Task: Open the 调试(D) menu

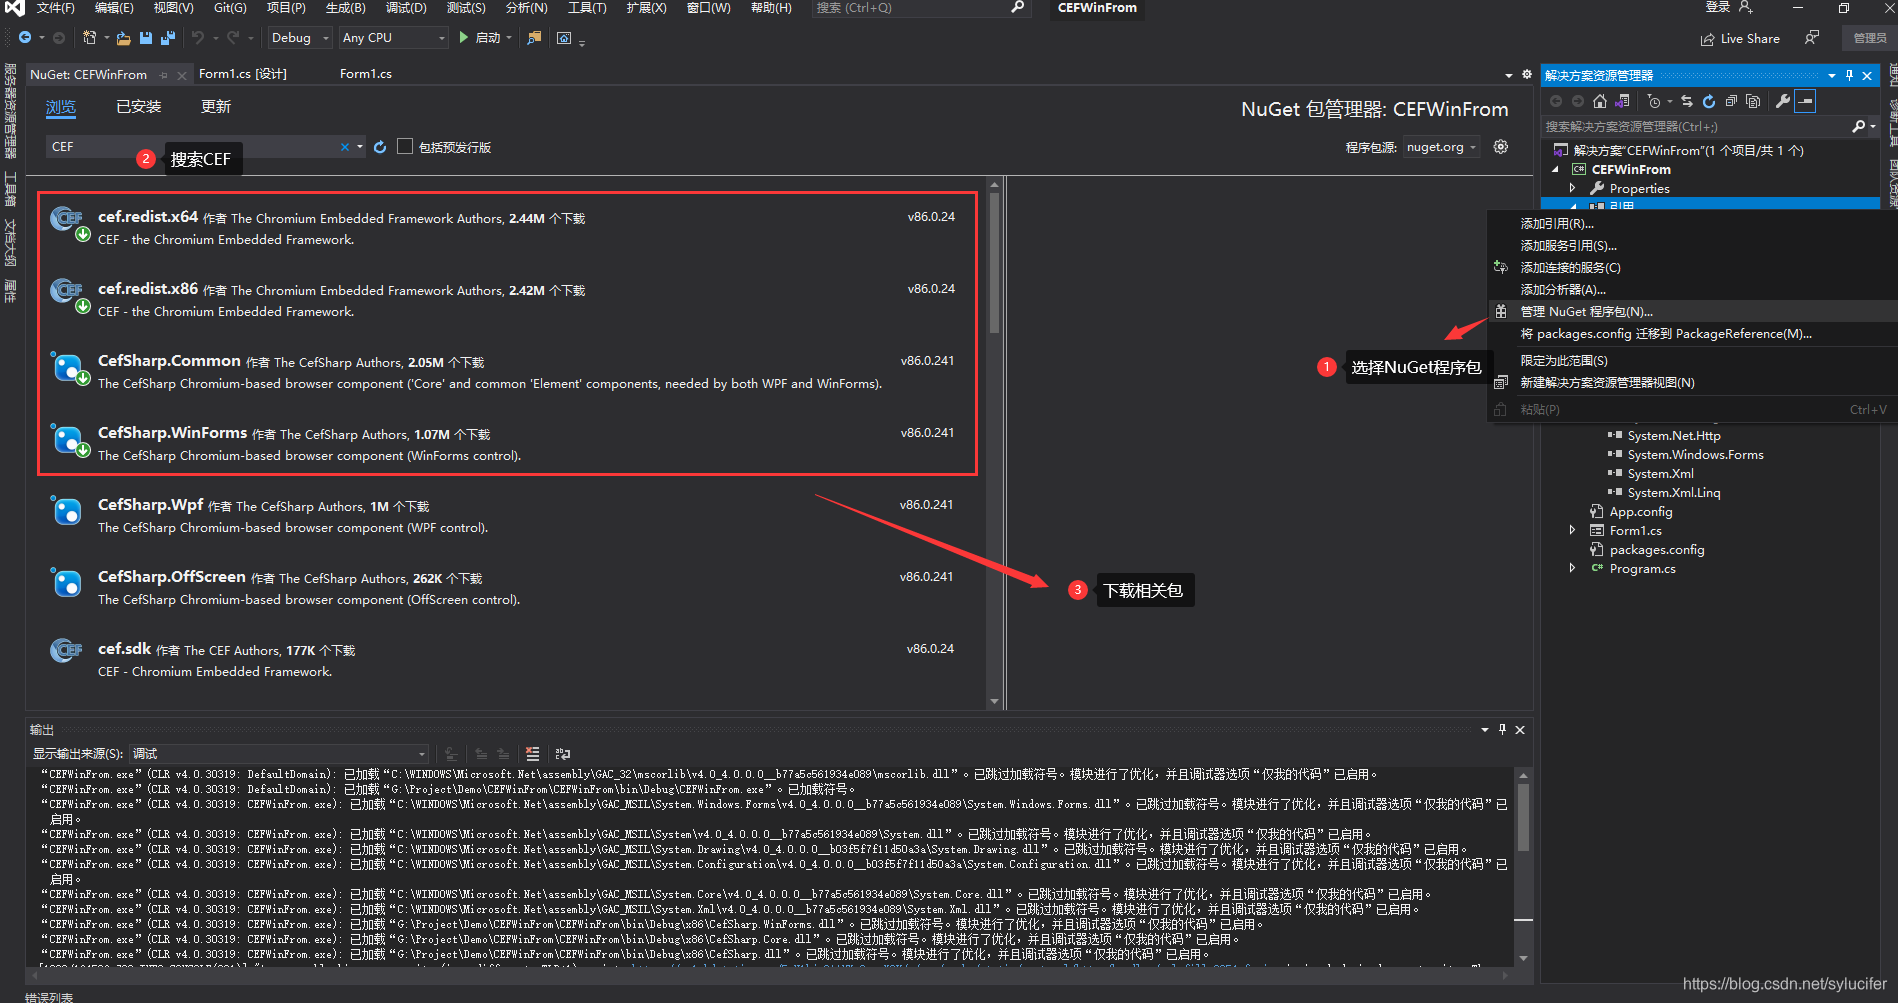Action: [x=406, y=8]
